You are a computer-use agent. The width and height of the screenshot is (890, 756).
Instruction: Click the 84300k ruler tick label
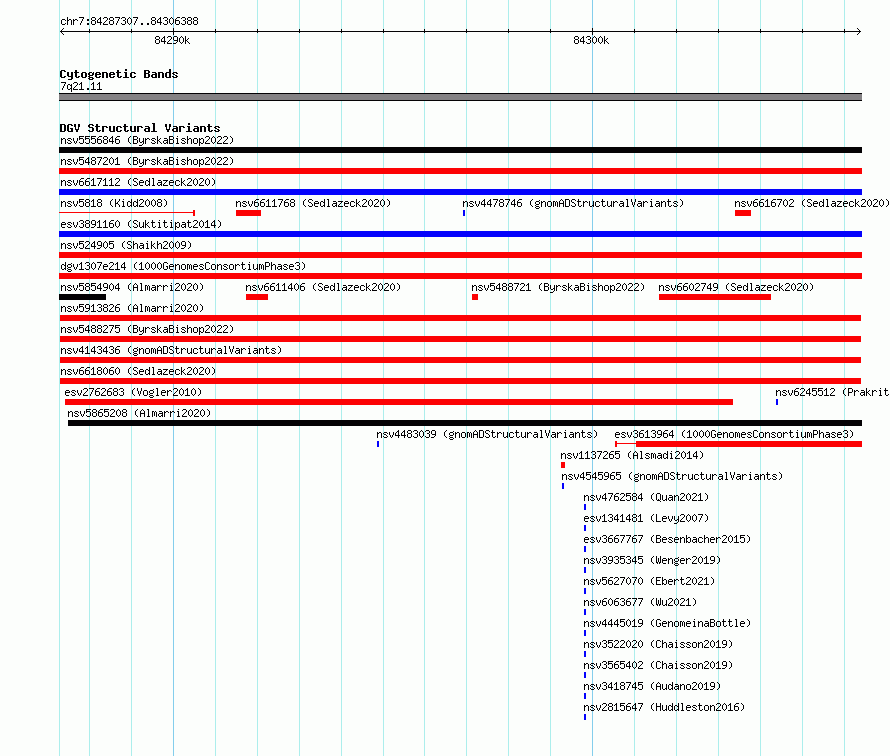591,40
